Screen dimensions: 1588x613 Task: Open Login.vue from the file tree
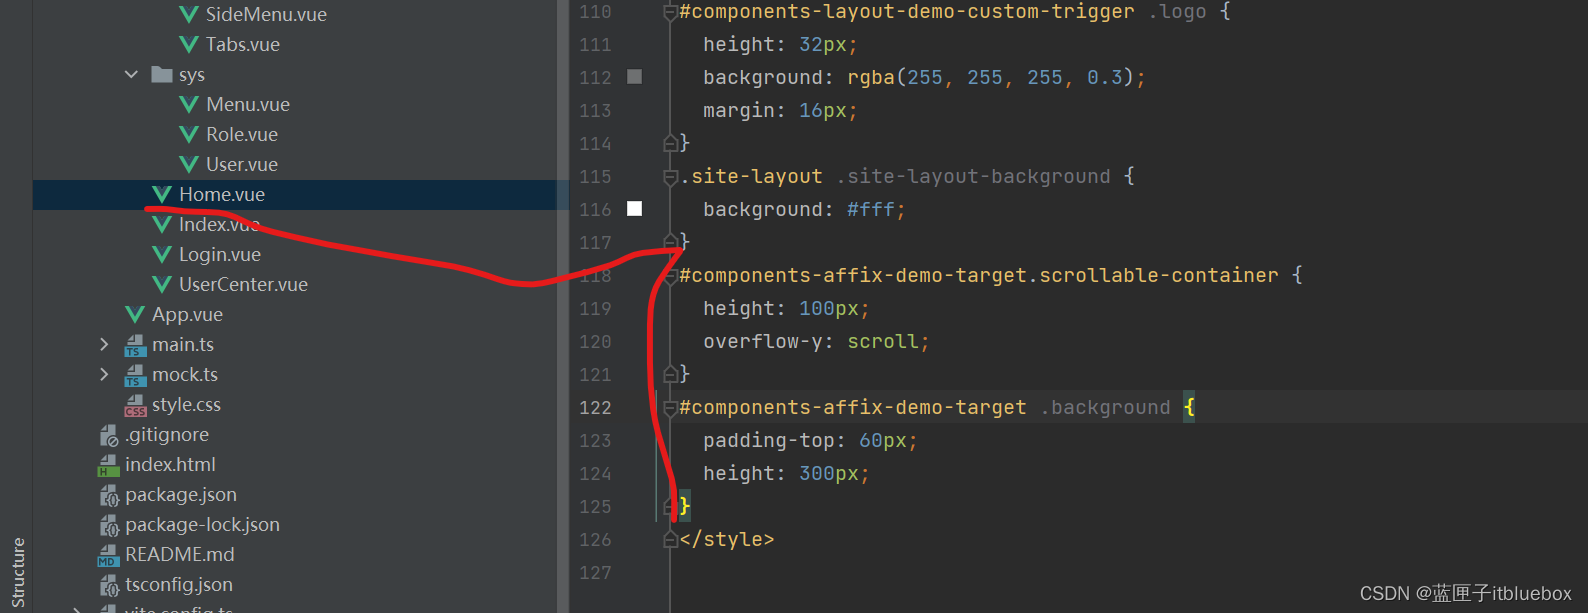[x=219, y=255]
